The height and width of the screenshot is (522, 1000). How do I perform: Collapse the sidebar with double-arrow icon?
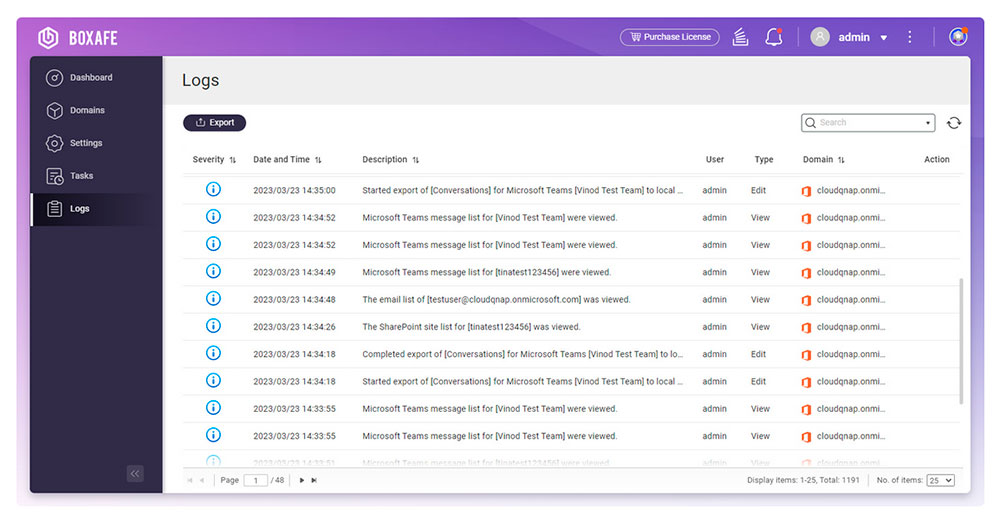click(135, 474)
